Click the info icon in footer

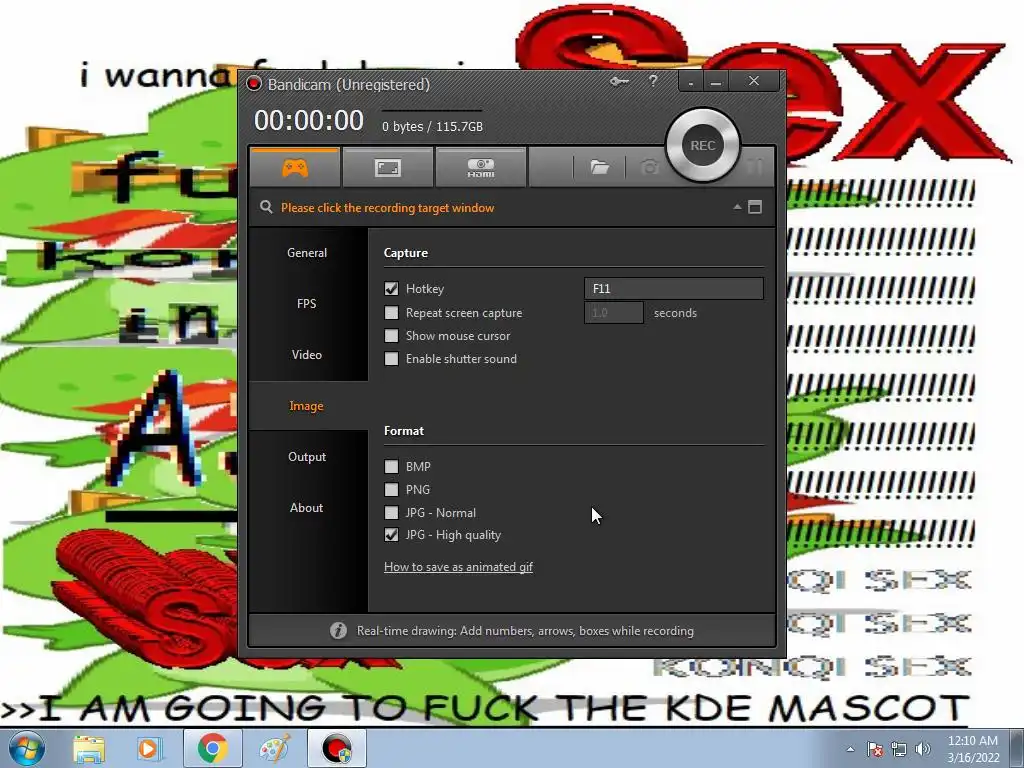(338, 630)
